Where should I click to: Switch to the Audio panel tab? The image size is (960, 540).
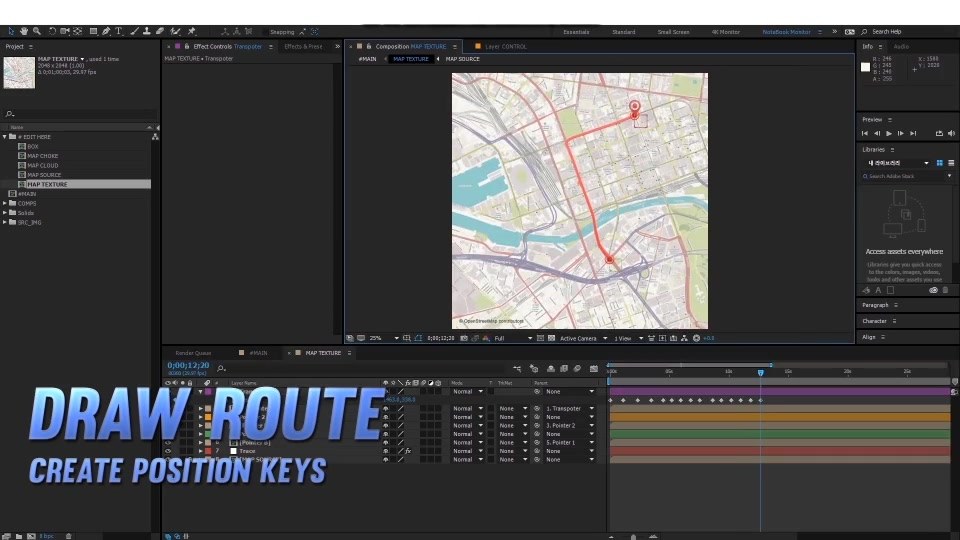point(901,47)
